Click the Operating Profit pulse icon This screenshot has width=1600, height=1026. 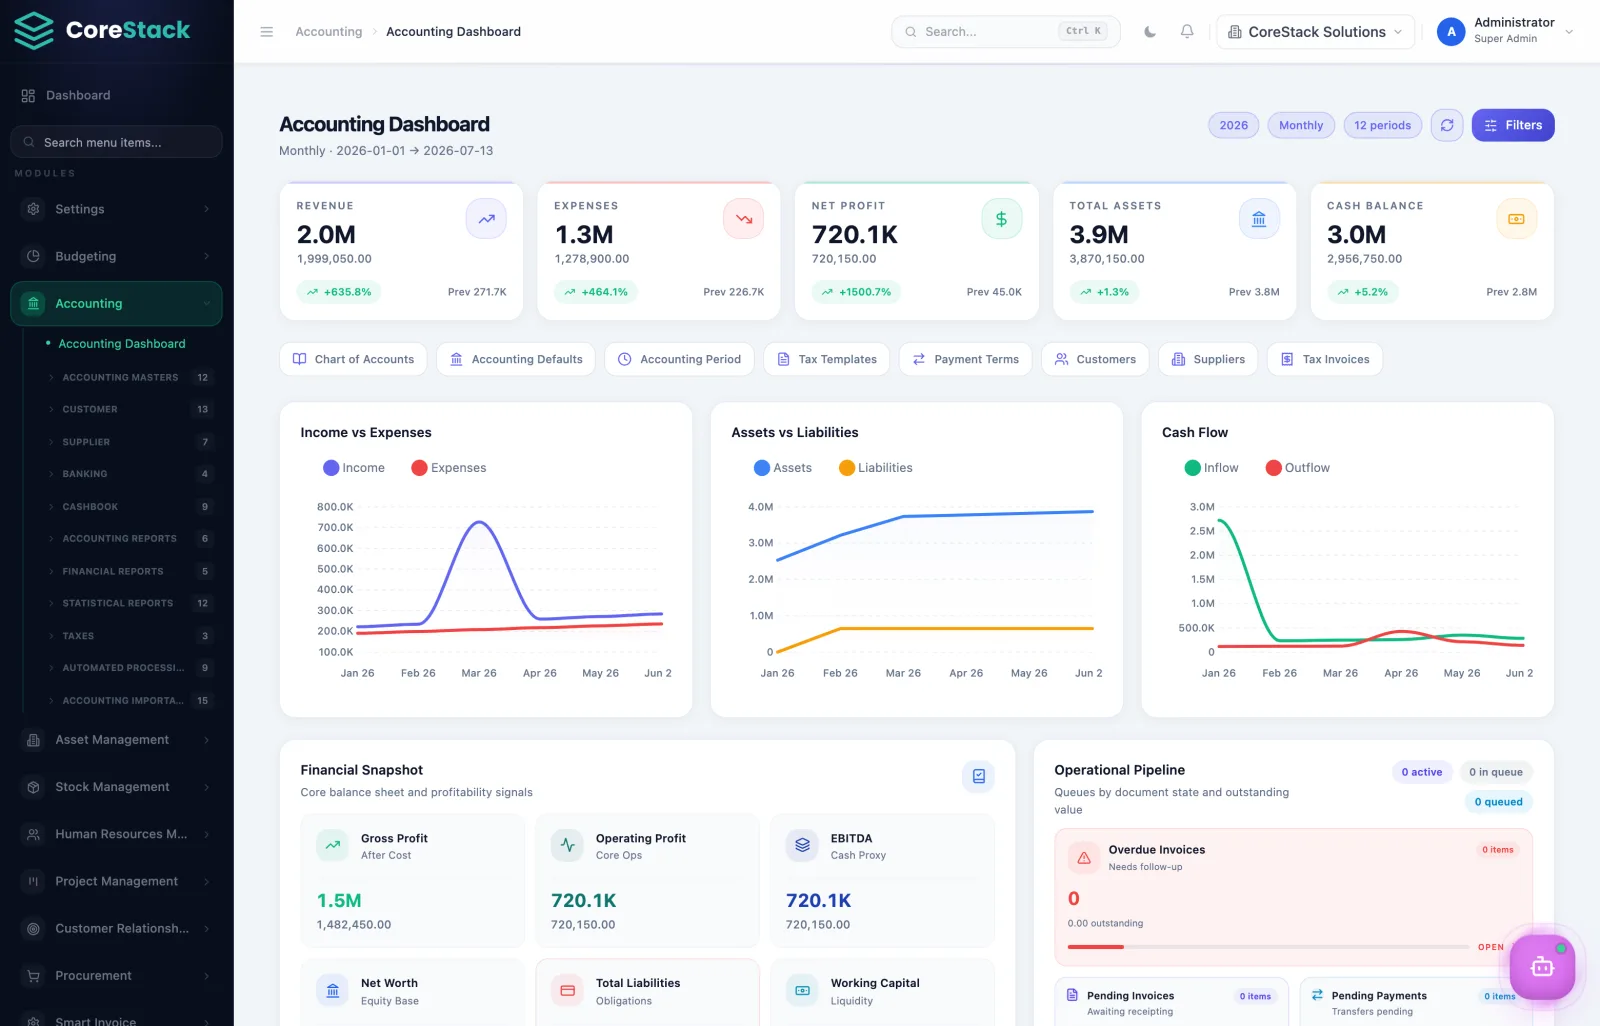(x=567, y=846)
